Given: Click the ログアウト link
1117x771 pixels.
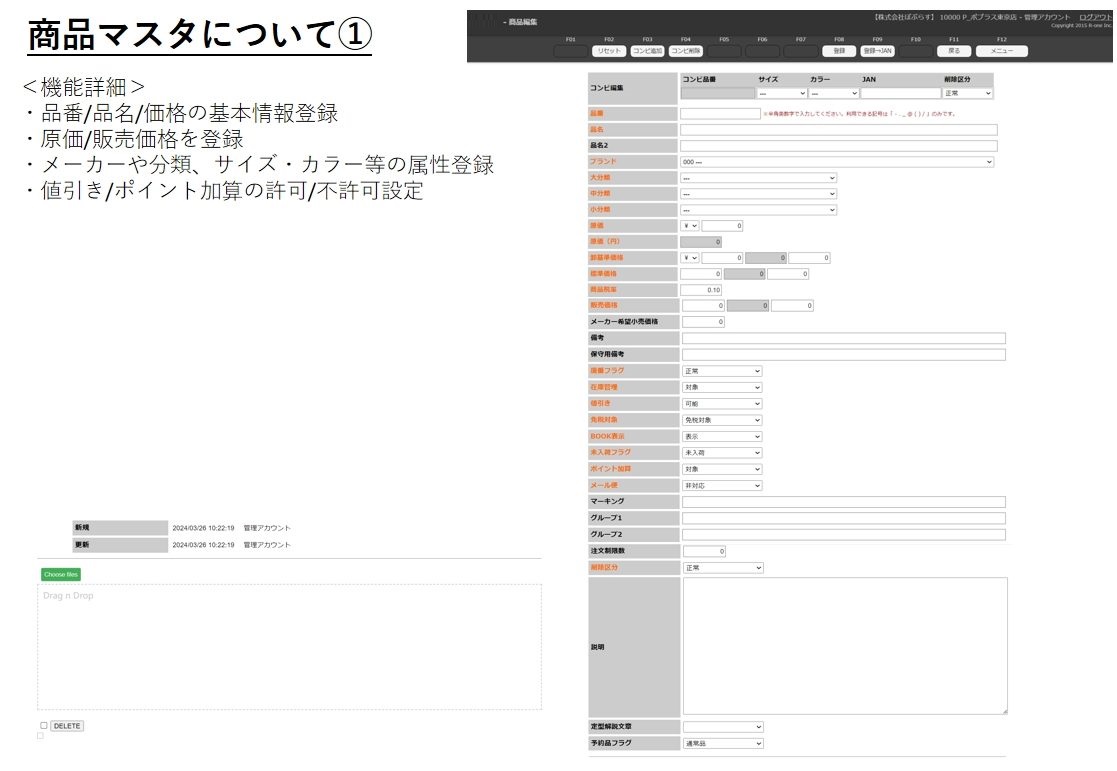Looking at the screenshot, I should coord(1095,17).
